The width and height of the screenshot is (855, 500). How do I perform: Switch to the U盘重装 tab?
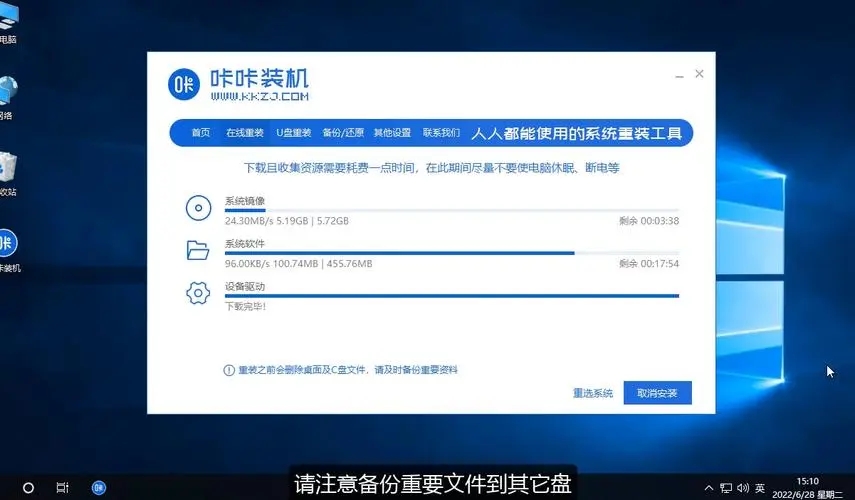click(x=293, y=132)
